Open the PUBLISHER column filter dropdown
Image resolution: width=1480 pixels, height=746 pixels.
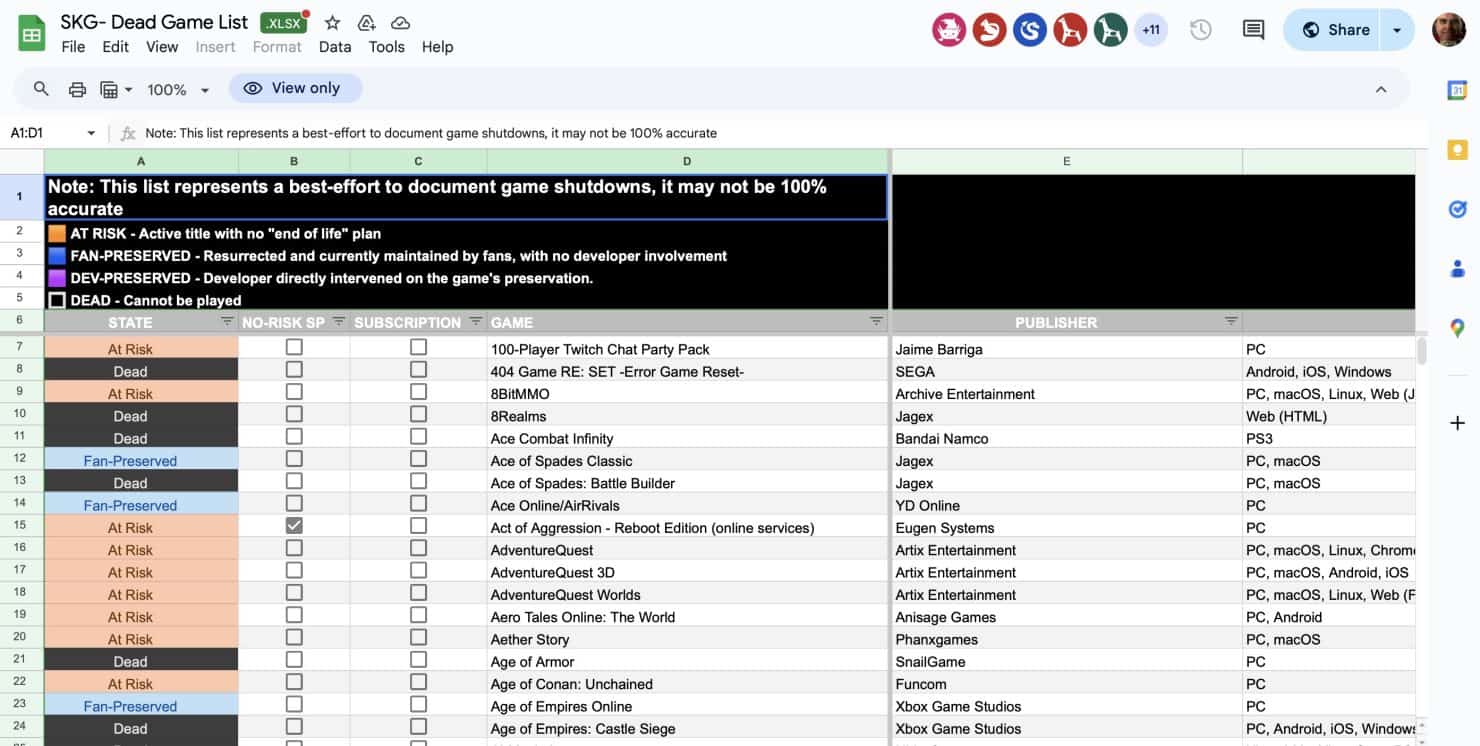1231,322
